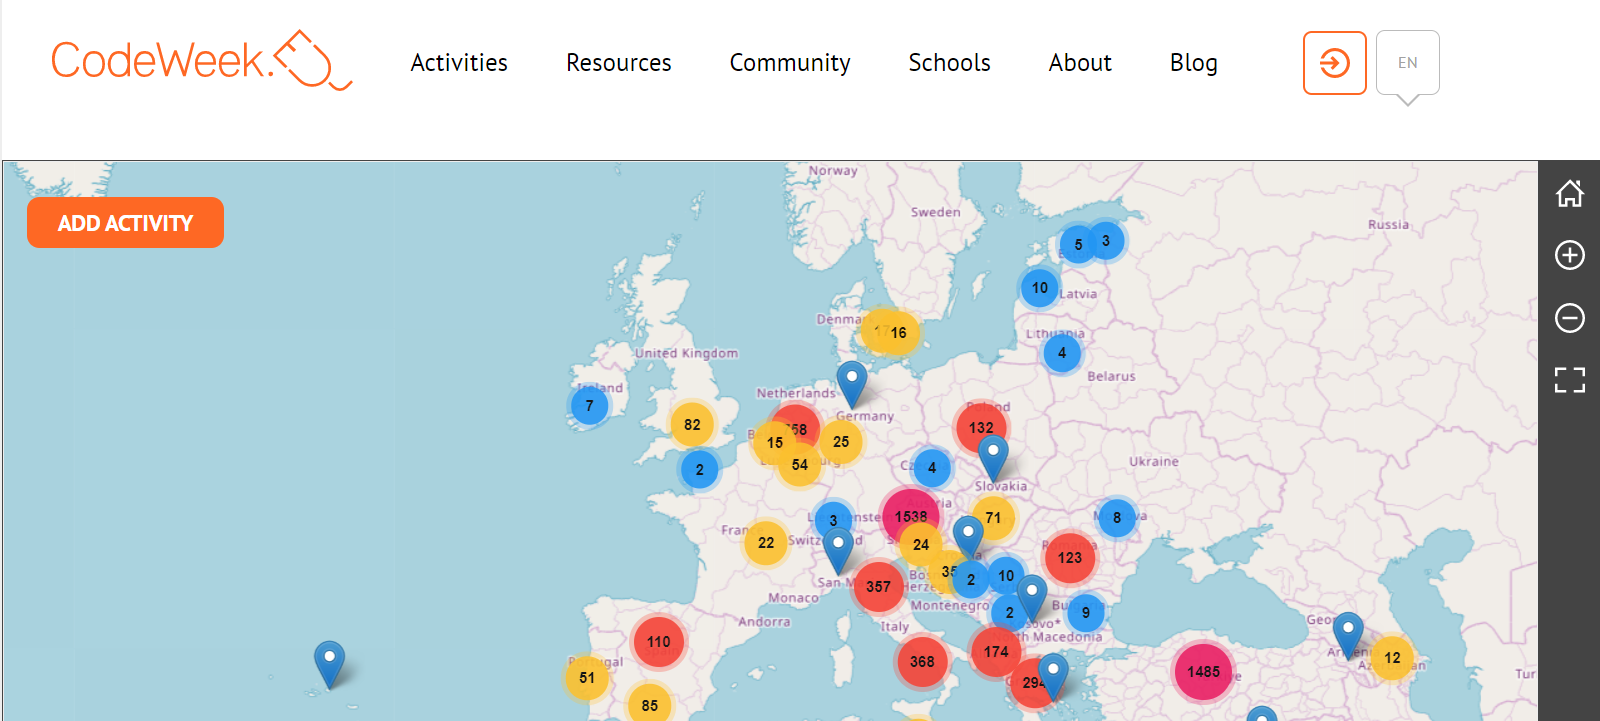Expand the 357 activity cluster over Italy
Screen dimensions: 1600x721
(x=878, y=586)
